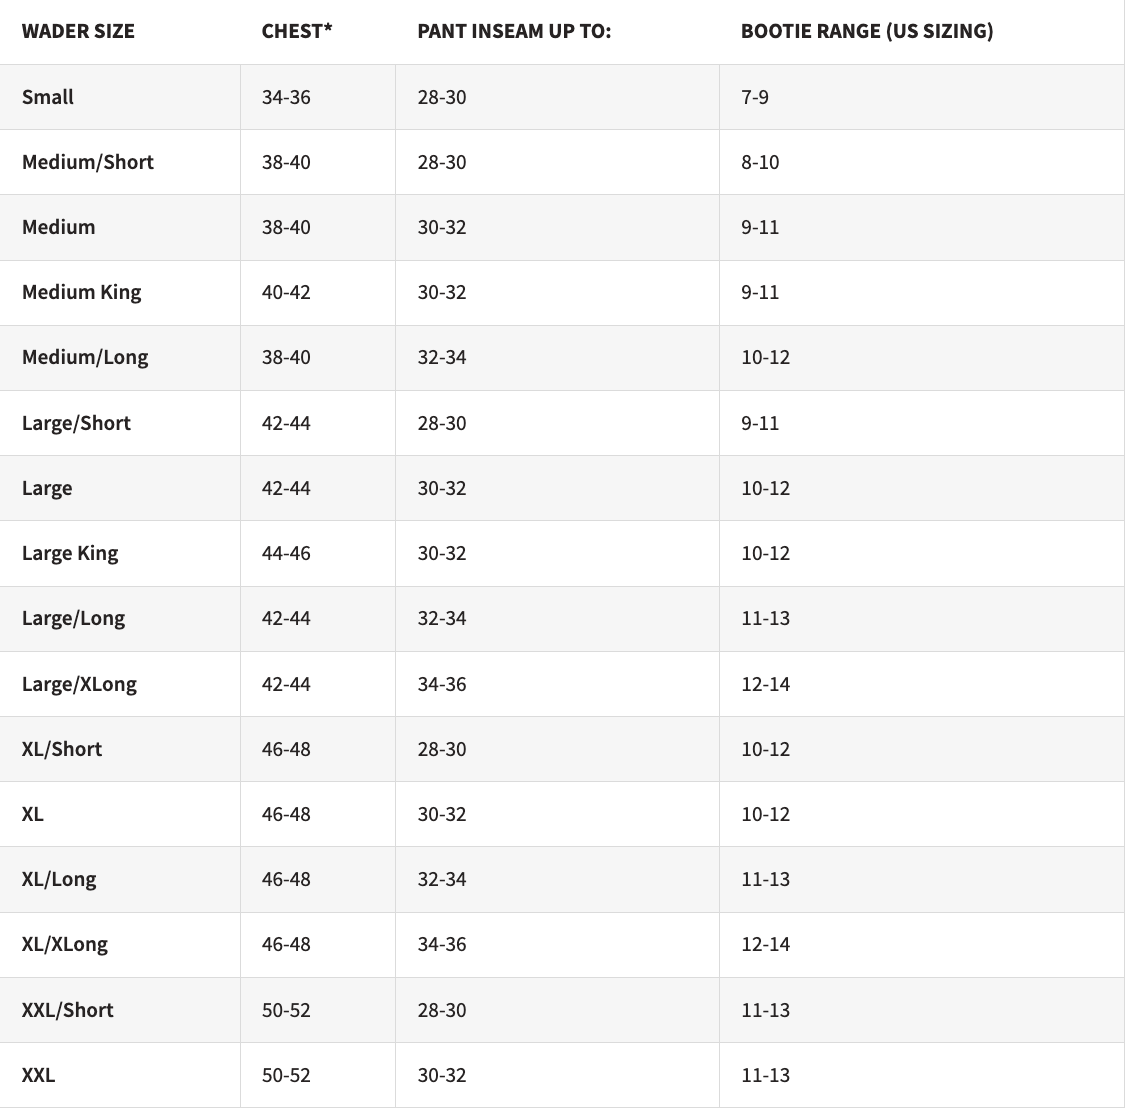
Task: Click the CHEST* column header
Action: (296, 31)
